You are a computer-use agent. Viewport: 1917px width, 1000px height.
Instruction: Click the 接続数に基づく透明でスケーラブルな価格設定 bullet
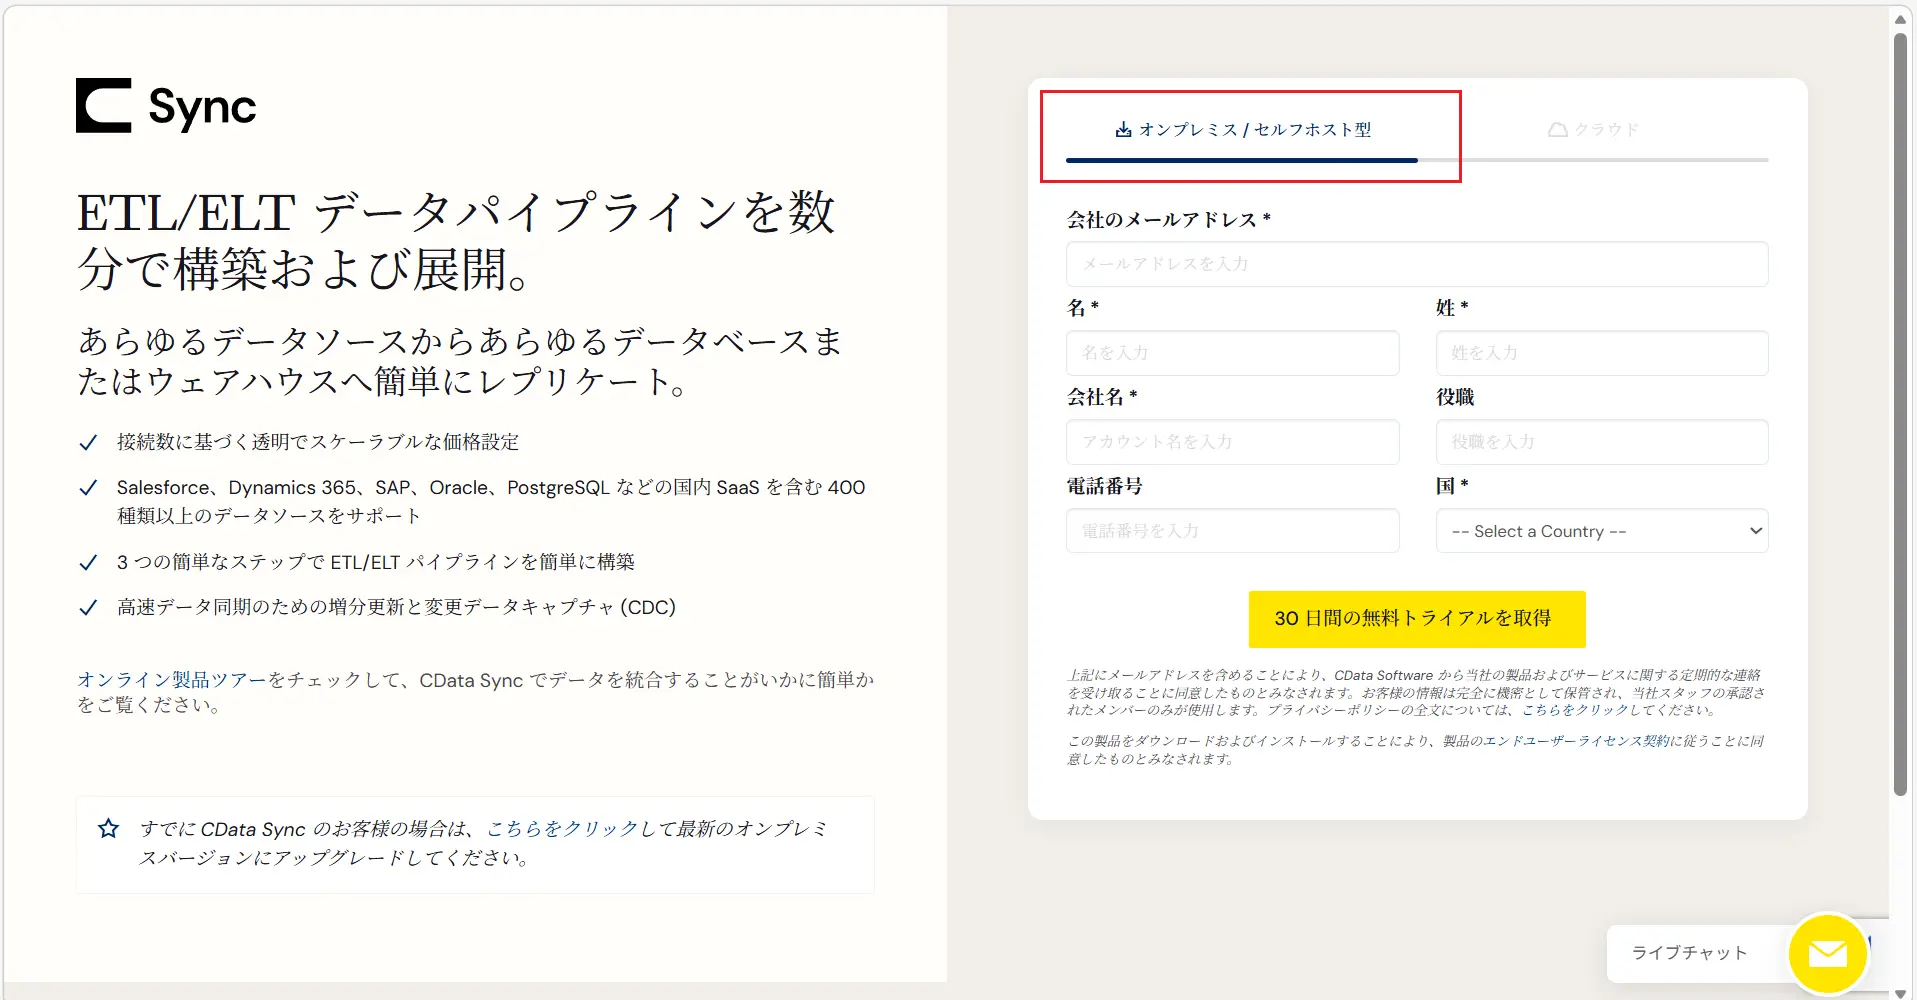(318, 442)
